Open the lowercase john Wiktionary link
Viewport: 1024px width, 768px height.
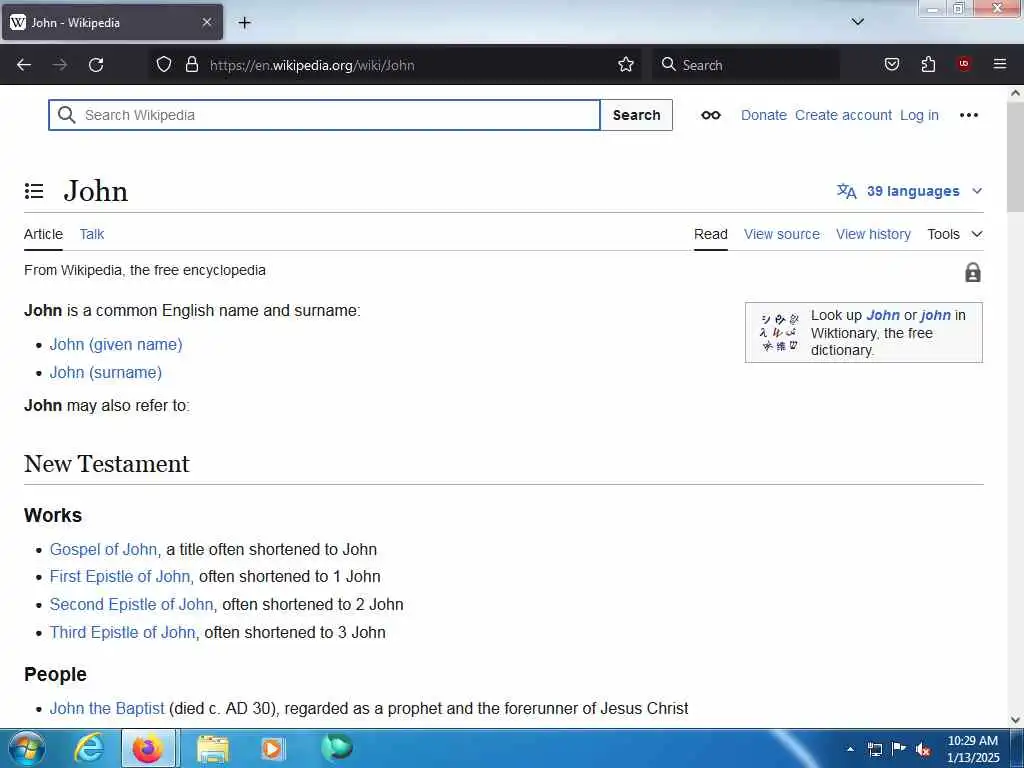pyautogui.click(x=936, y=315)
